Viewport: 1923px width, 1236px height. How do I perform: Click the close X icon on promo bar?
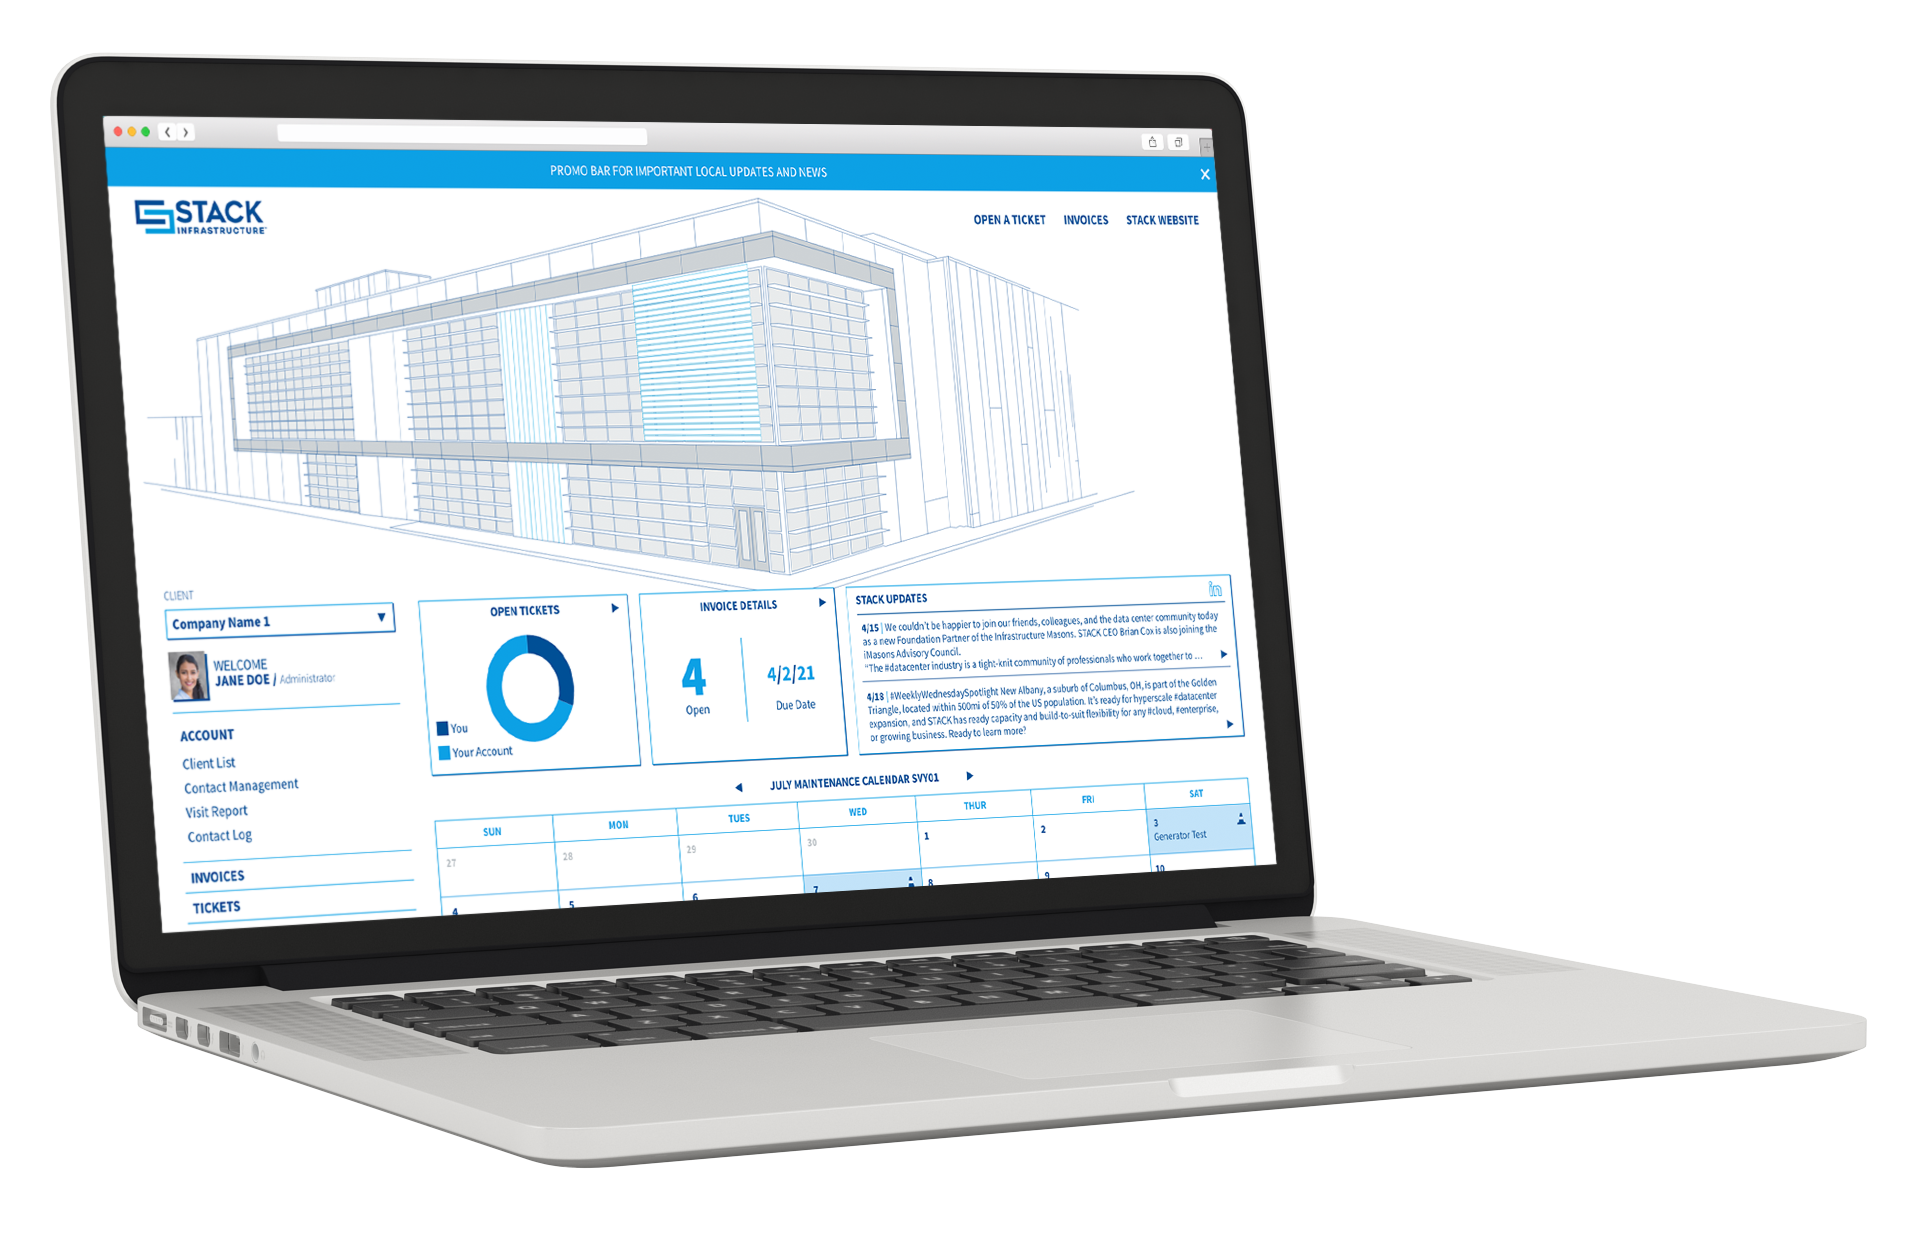[1205, 172]
